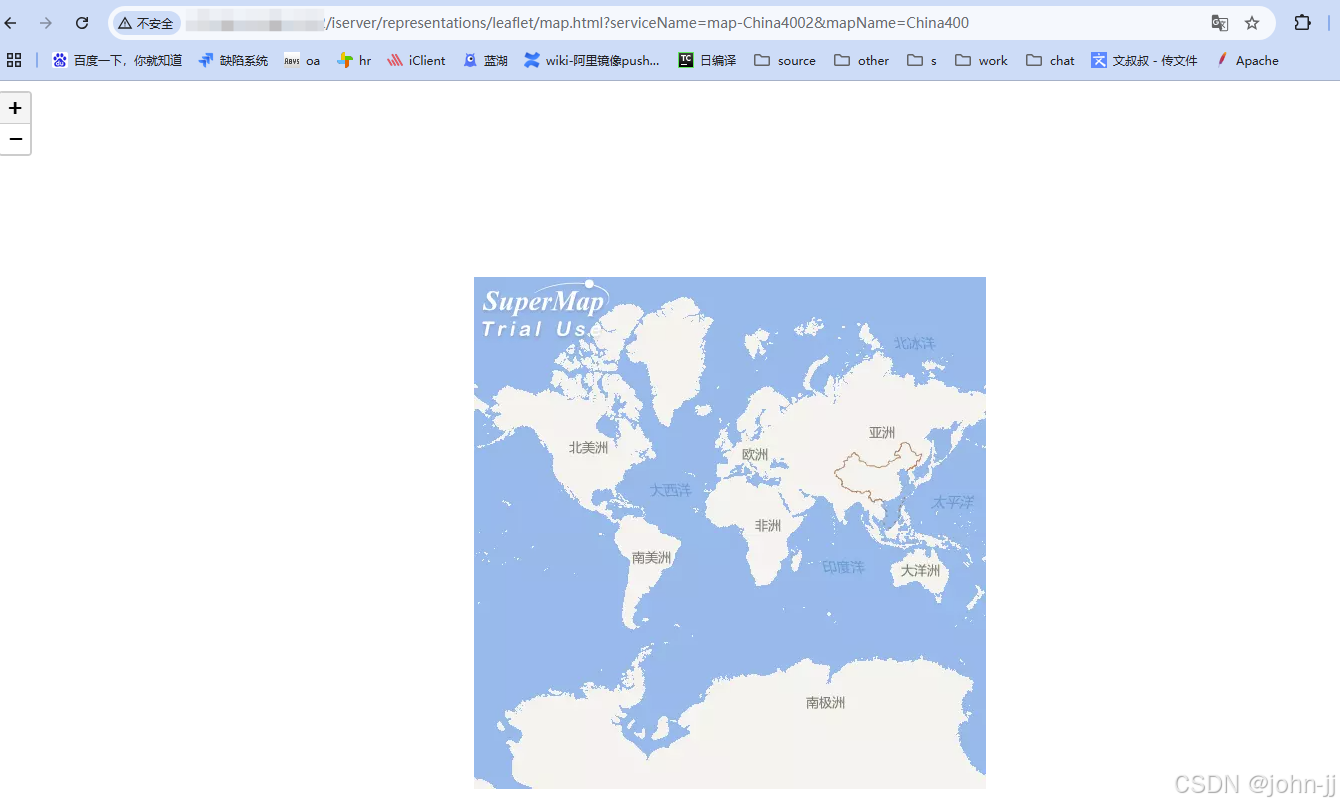Screen dimensions: 1340x806
Task: Open the iClient bookmark
Action: (x=416, y=60)
